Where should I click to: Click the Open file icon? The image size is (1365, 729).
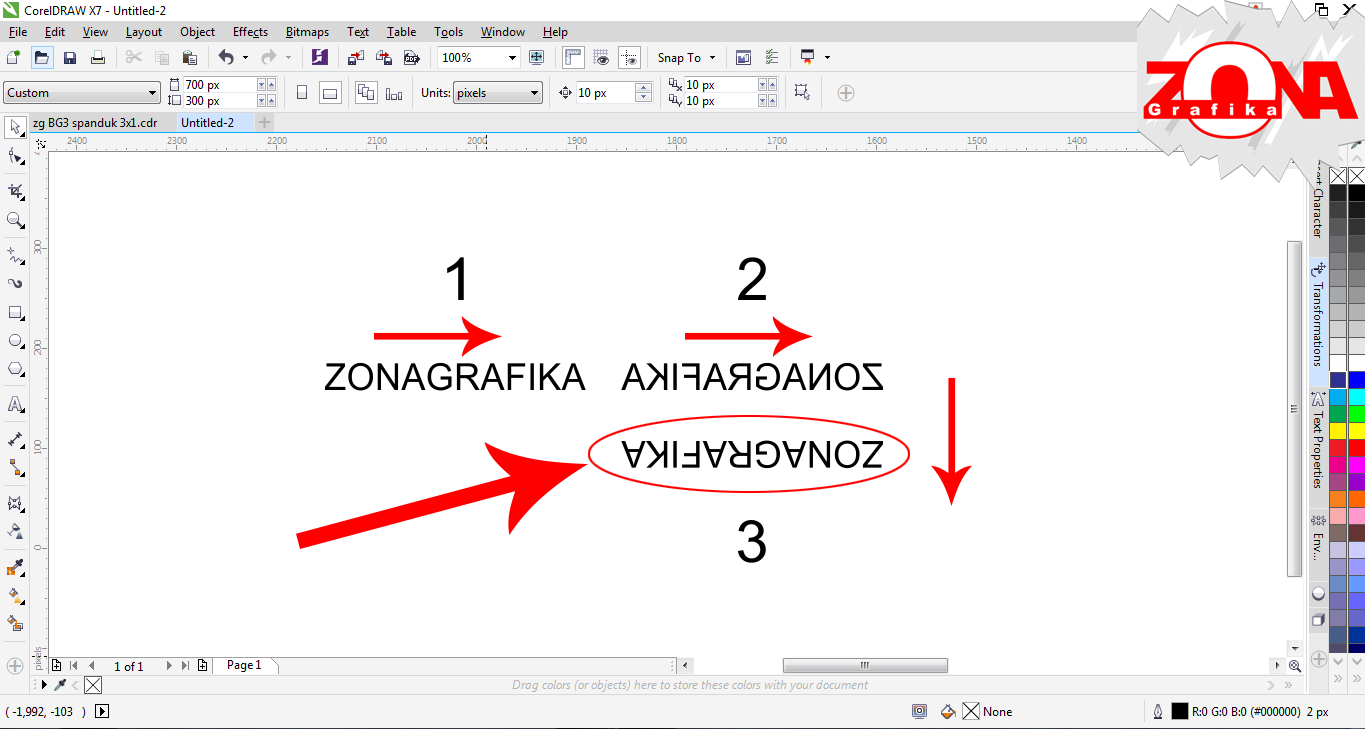42,57
